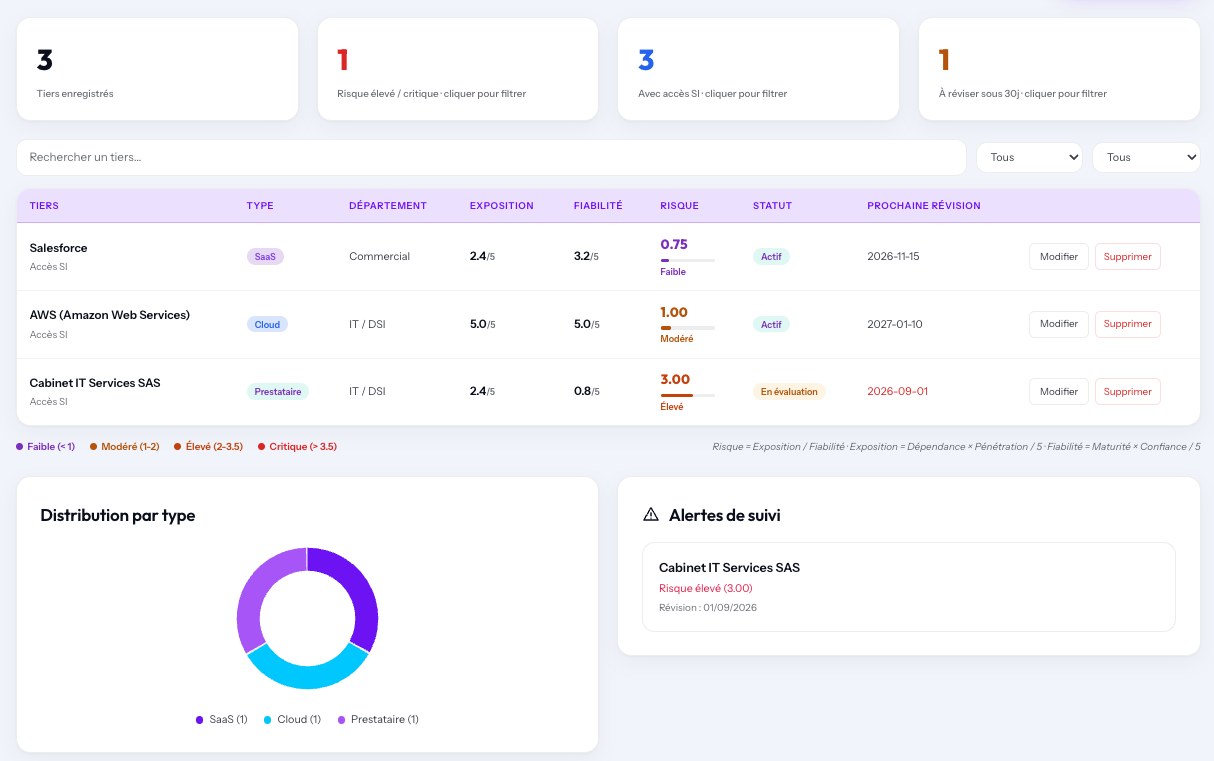
Task: Click the revision date 2027-01-10
Action: click(893, 324)
